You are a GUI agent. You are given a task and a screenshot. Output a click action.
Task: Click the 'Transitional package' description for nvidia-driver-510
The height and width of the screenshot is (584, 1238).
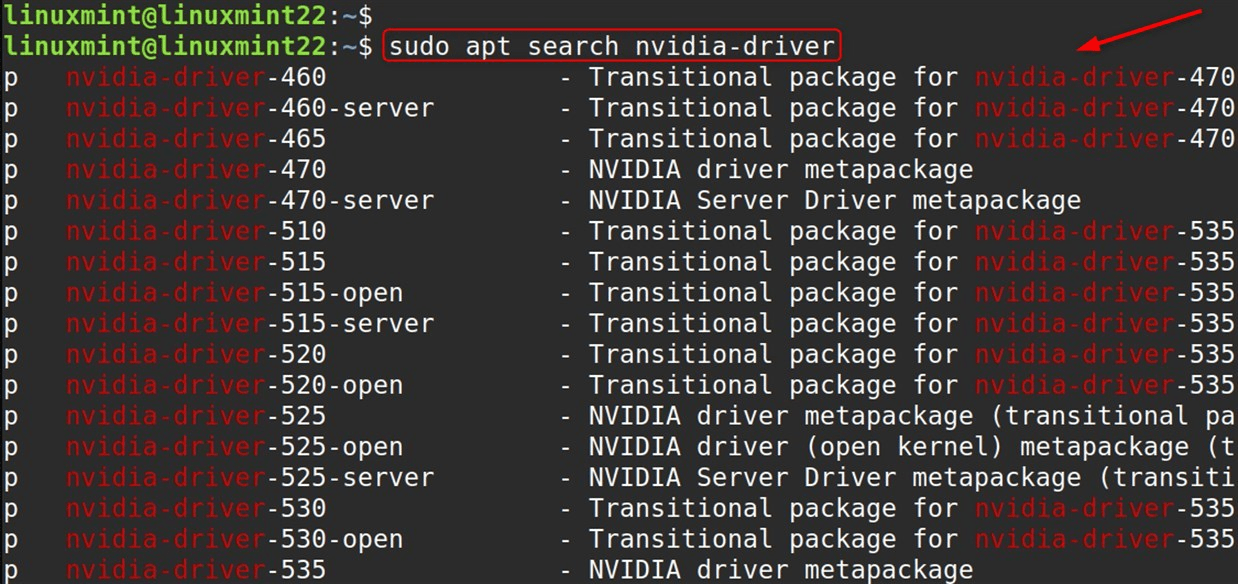tap(912, 232)
